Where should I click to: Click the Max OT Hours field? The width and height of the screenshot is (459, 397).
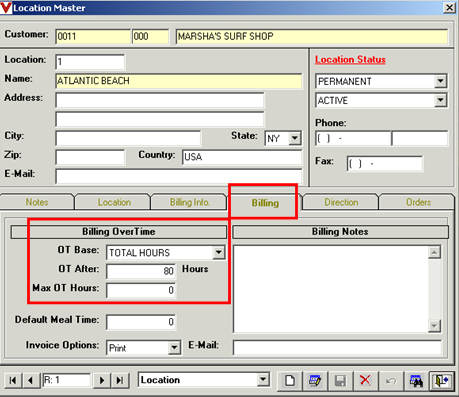(141, 290)
